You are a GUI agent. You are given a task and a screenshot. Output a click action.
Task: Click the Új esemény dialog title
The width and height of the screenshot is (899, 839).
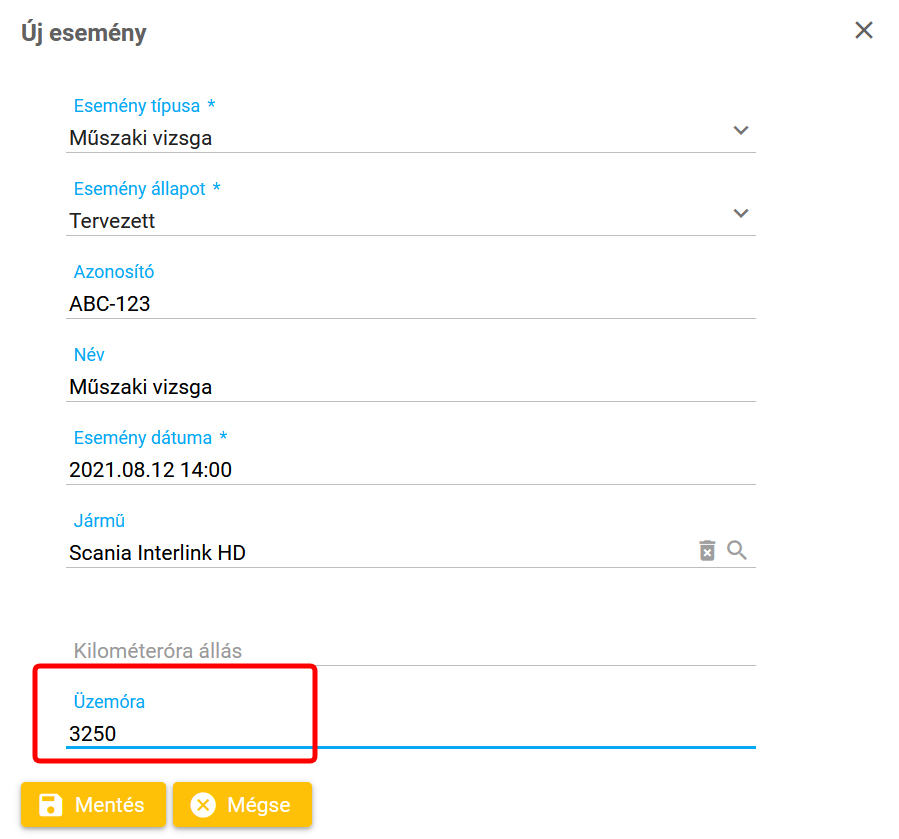click(84, 33)
